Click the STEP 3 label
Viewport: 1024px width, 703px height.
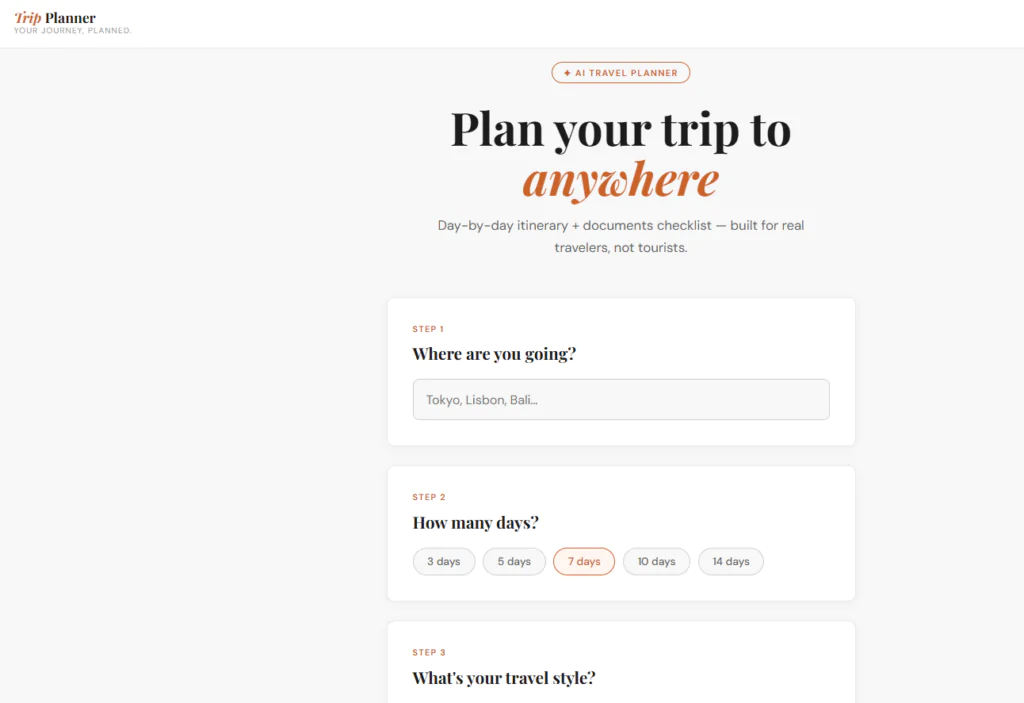tap(429, 652)
